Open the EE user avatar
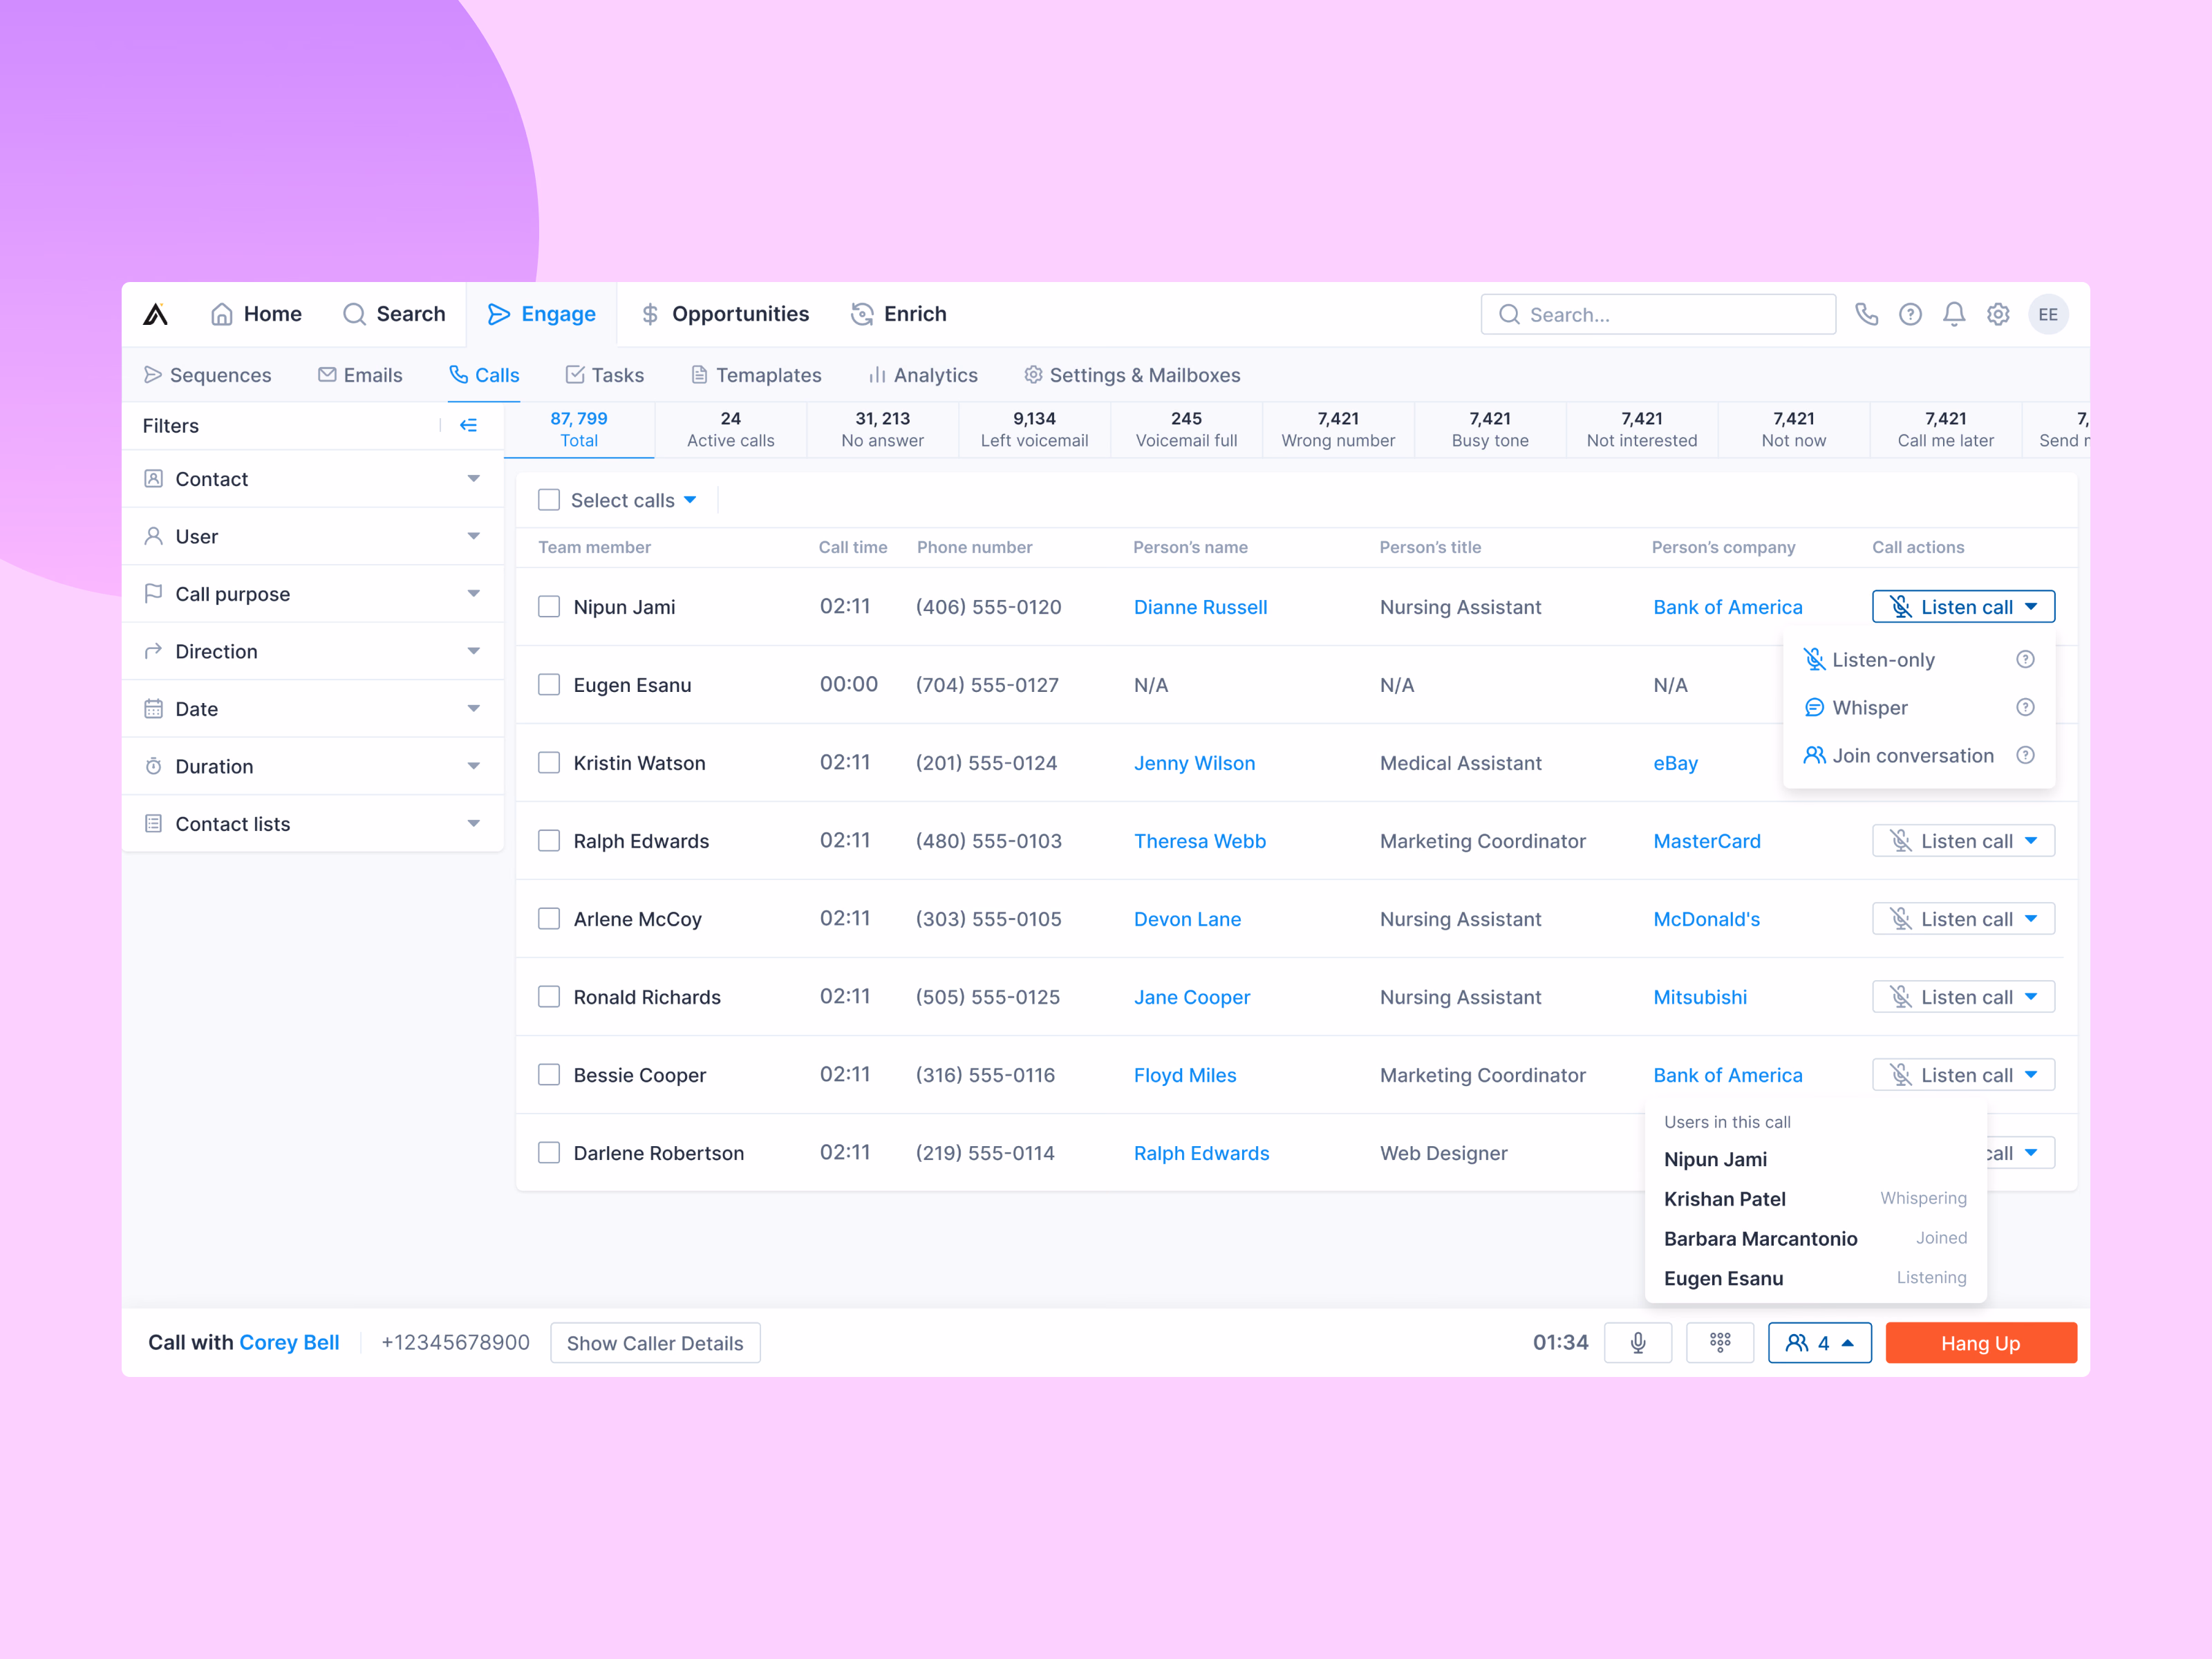Viewport: 2212px width, 1659px height. [x=2048, y=314]
